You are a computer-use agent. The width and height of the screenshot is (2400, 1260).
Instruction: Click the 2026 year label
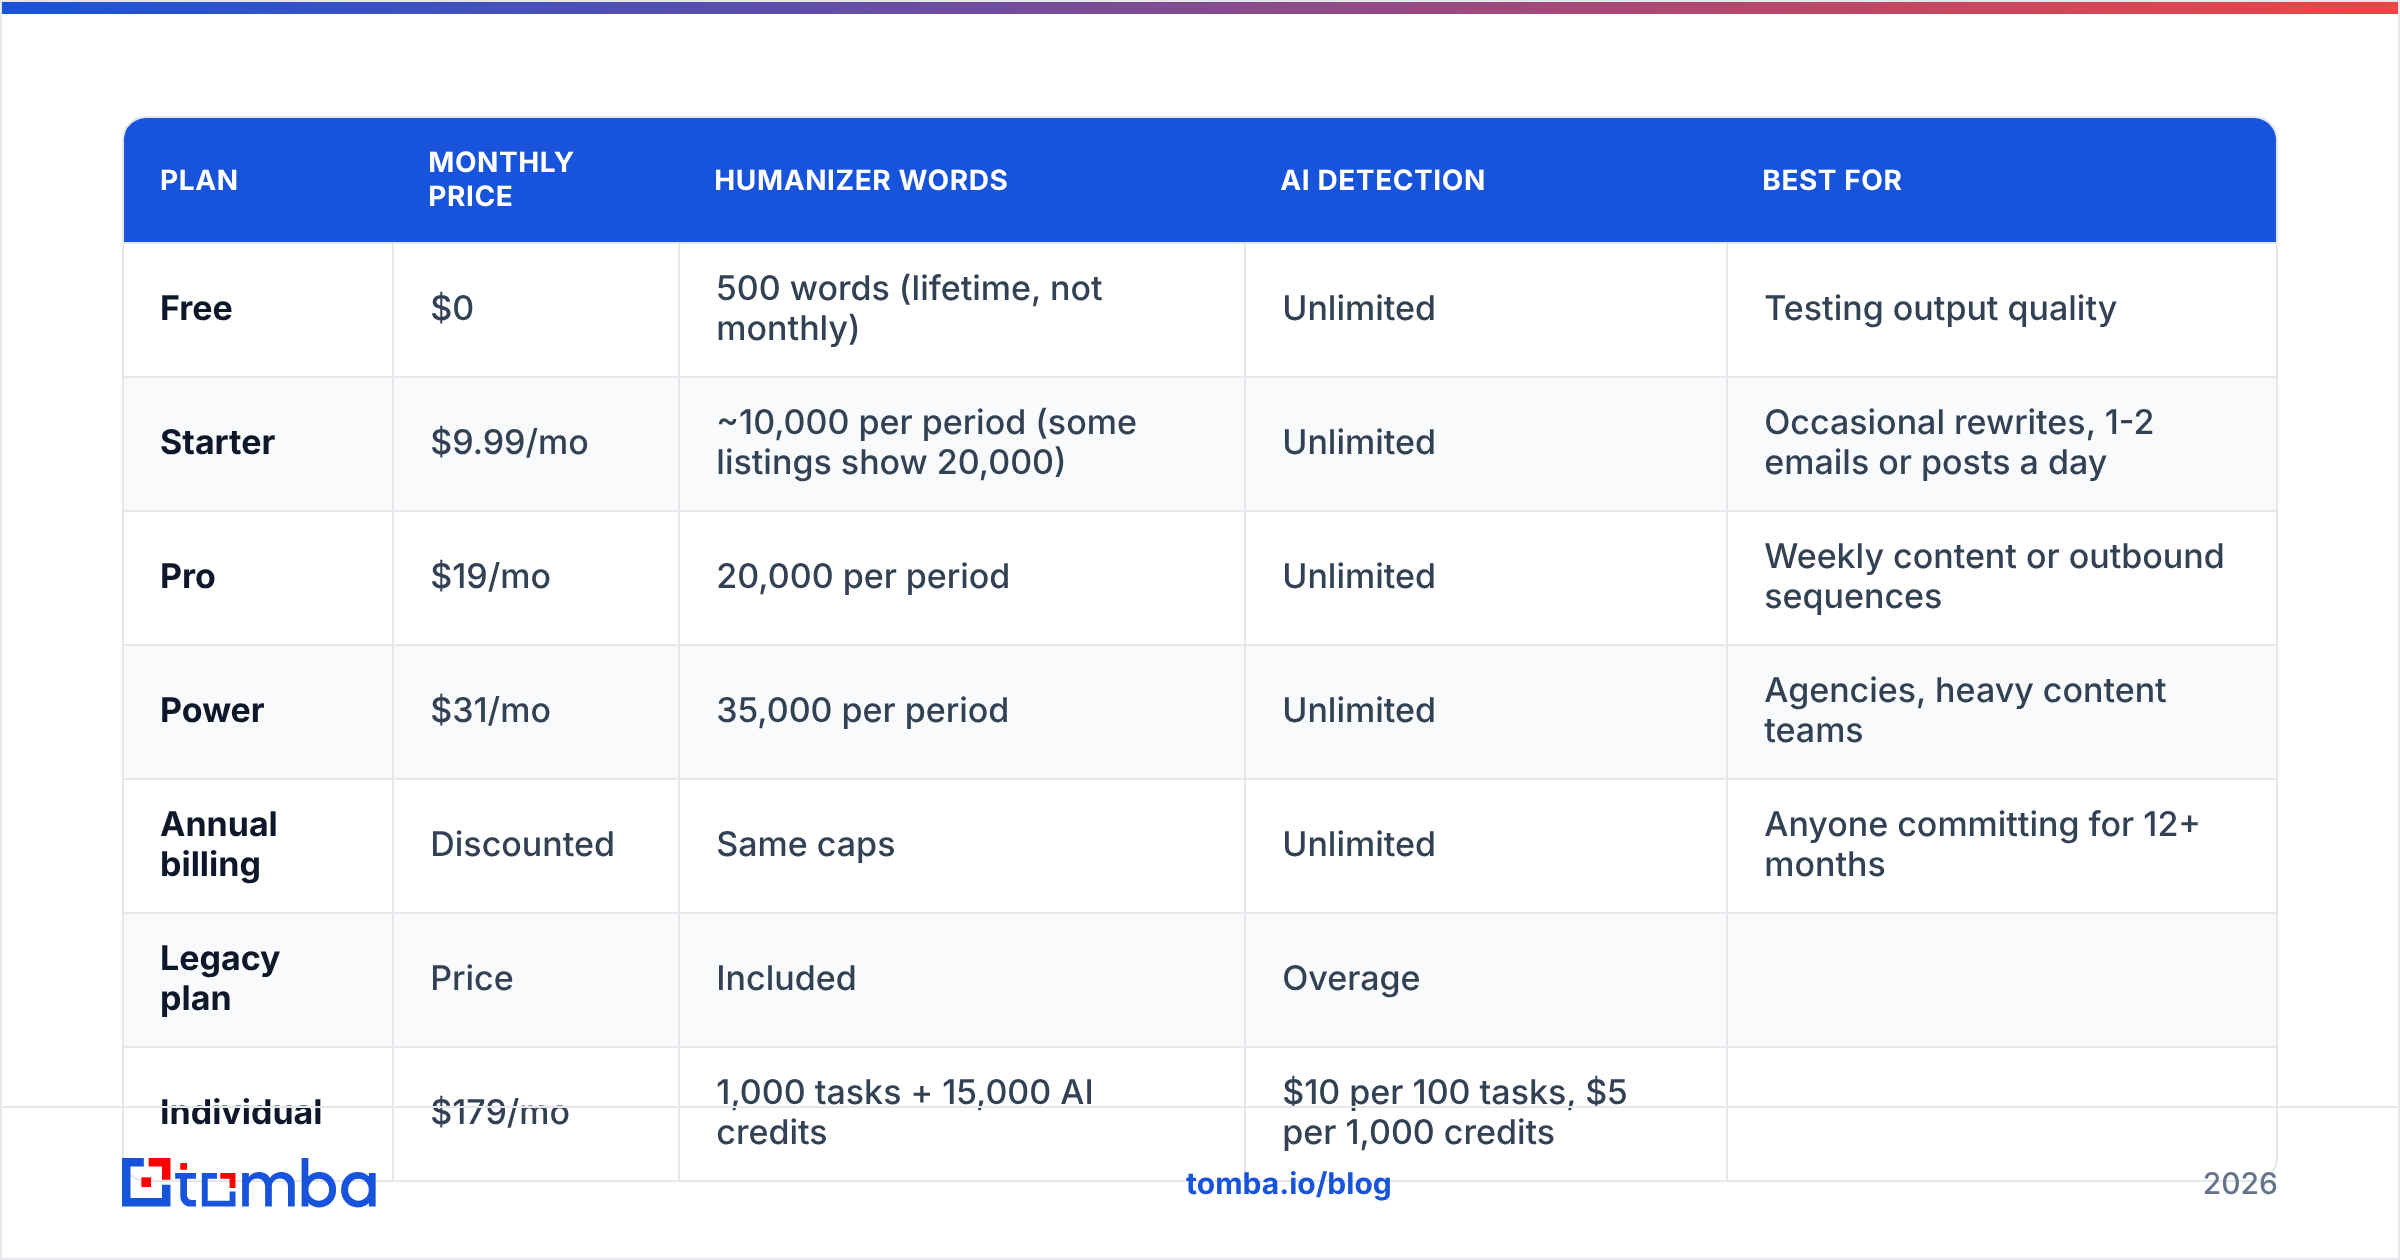click(2240, 1184)
